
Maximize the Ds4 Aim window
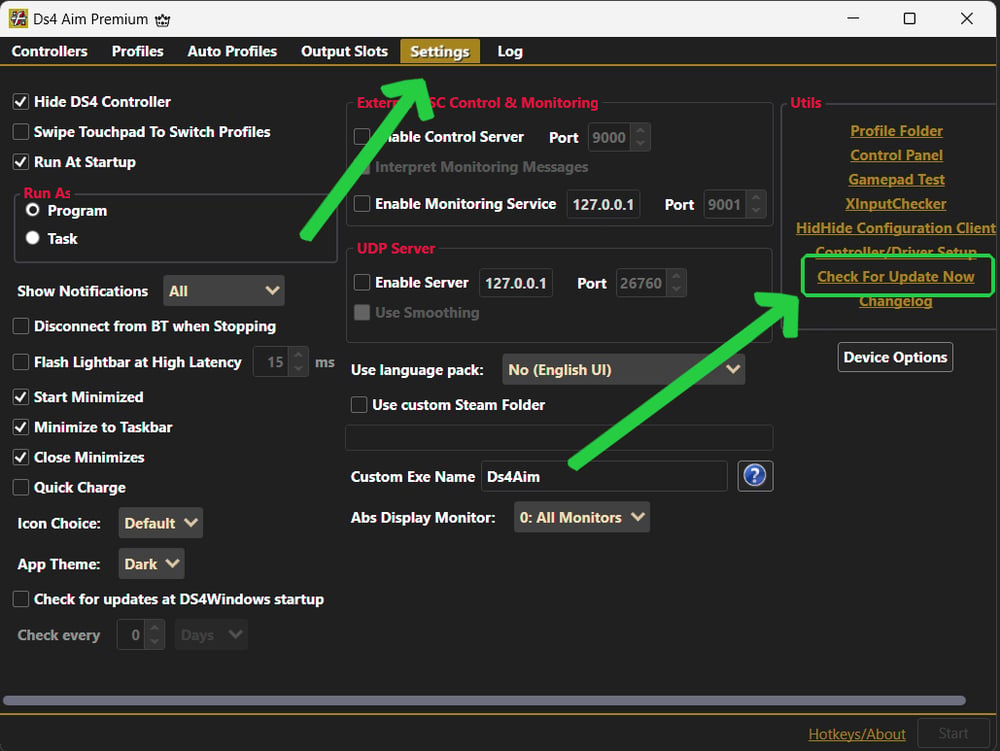pos(909,18)
